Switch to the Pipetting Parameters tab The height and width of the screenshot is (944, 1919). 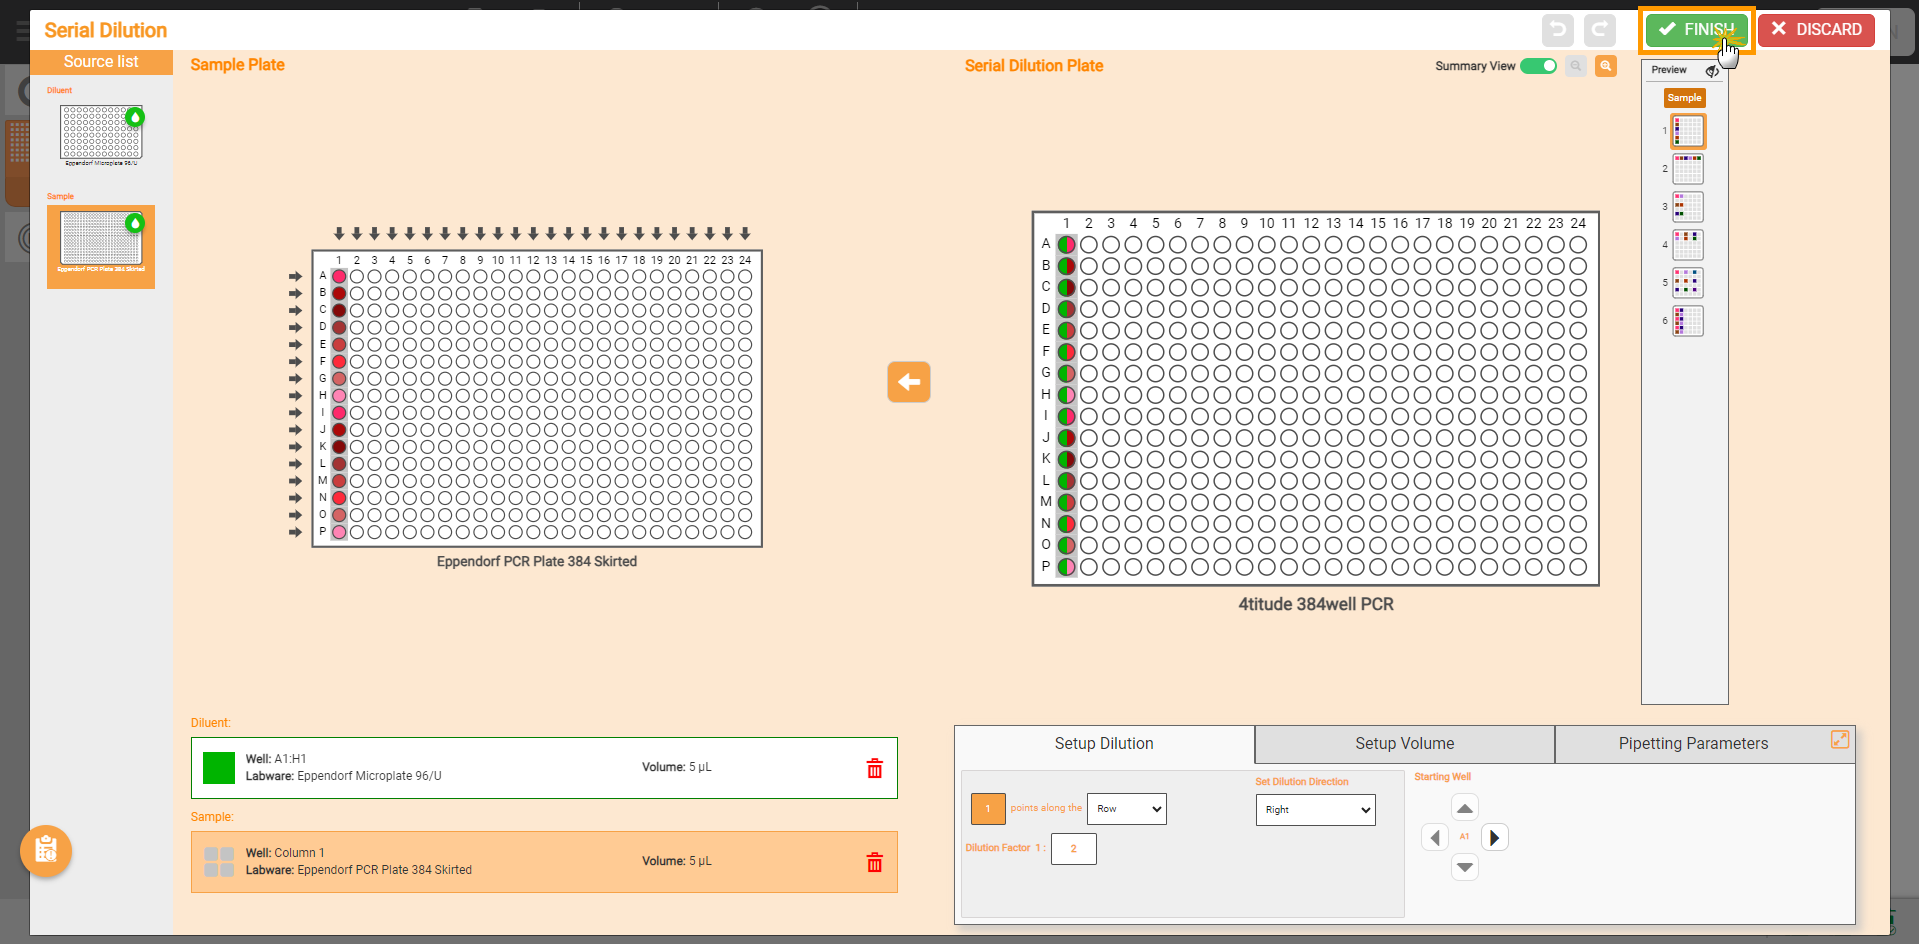pyautogui.click(x=1692, y=744)
